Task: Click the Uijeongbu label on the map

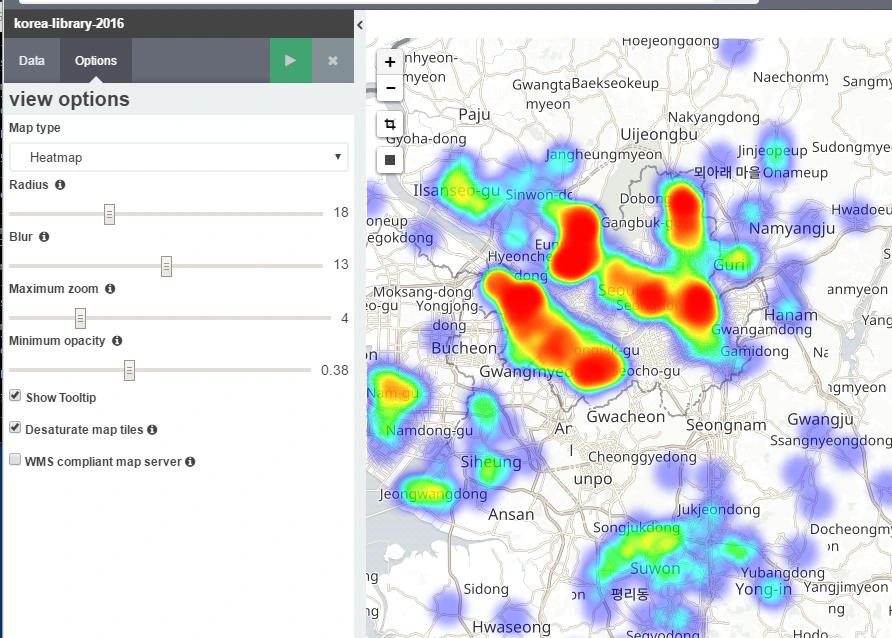Action: (659, 135)
